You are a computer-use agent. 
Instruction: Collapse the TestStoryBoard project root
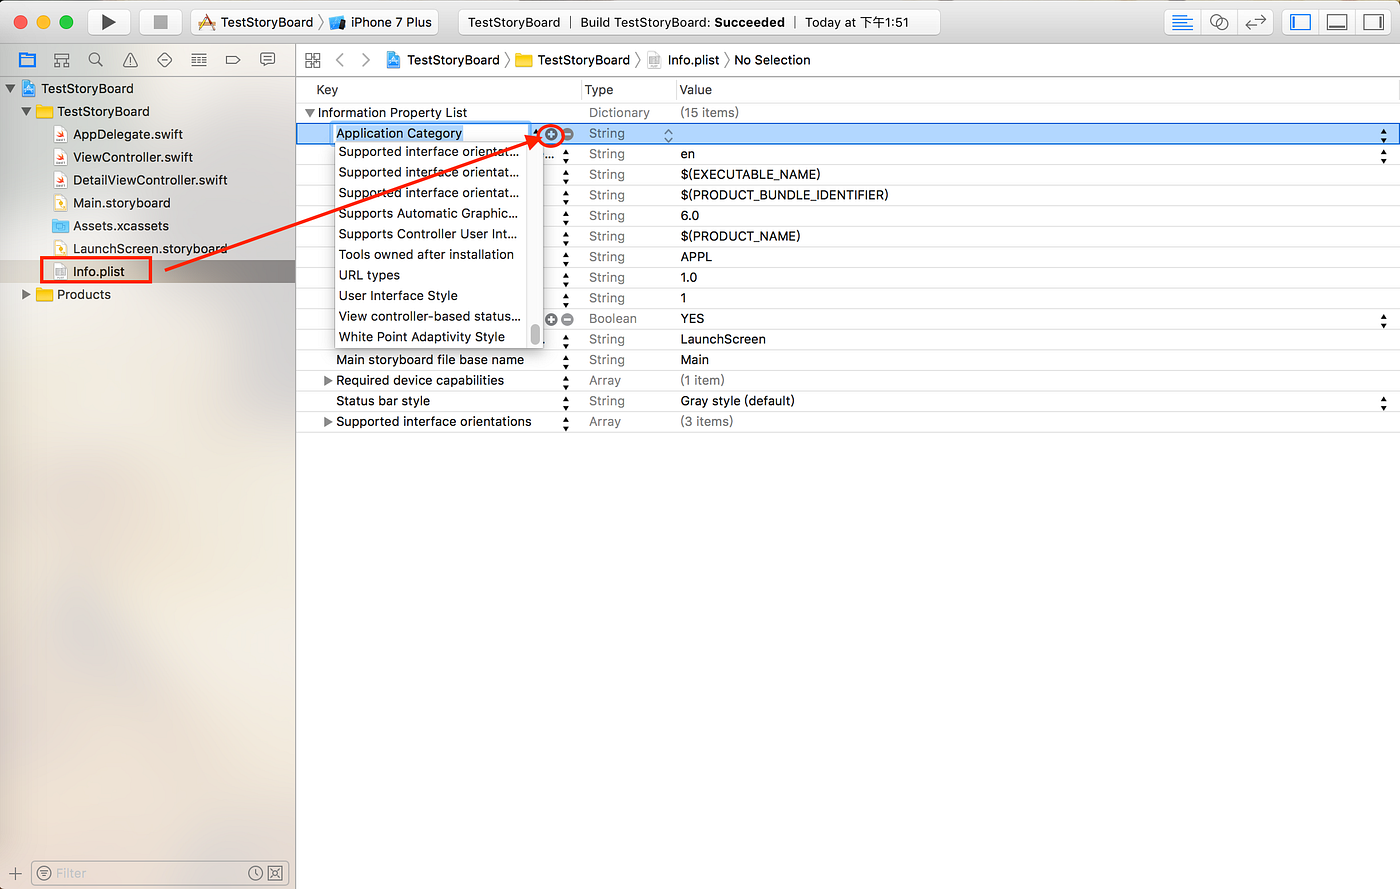click(x=11, y=89)
